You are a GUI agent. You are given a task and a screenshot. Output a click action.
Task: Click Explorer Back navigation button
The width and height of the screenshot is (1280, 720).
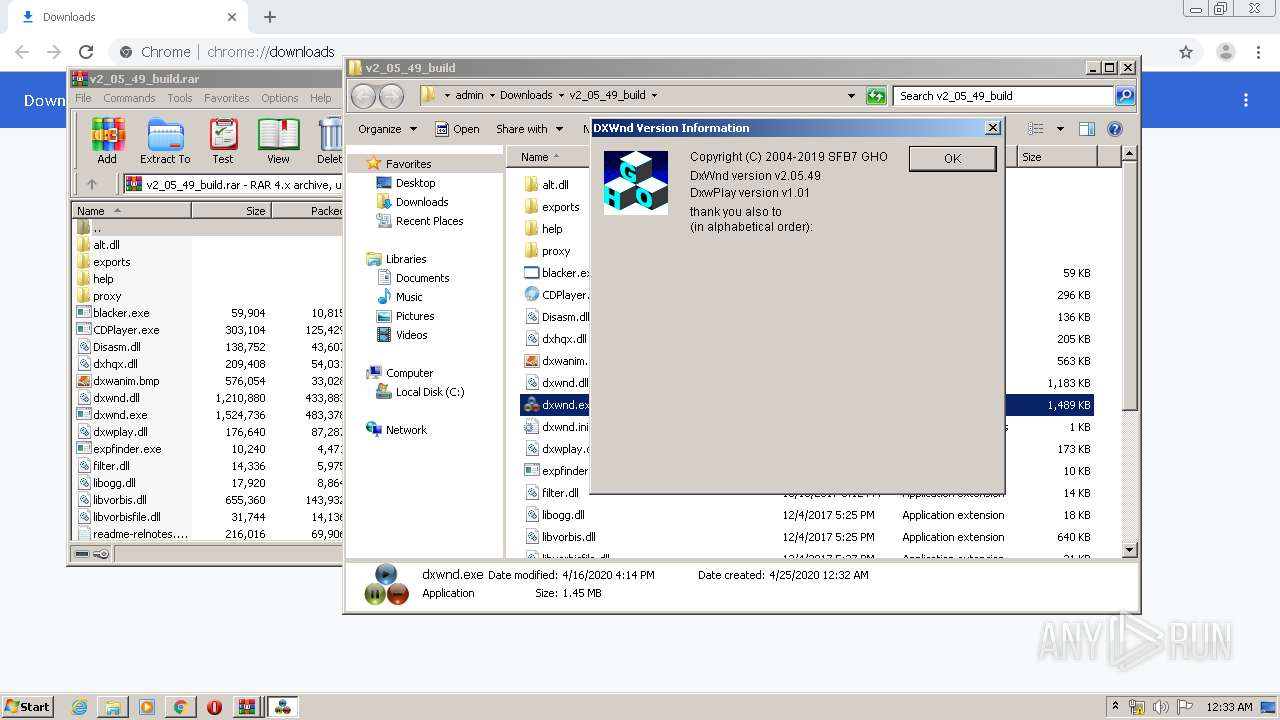point(363,96)
